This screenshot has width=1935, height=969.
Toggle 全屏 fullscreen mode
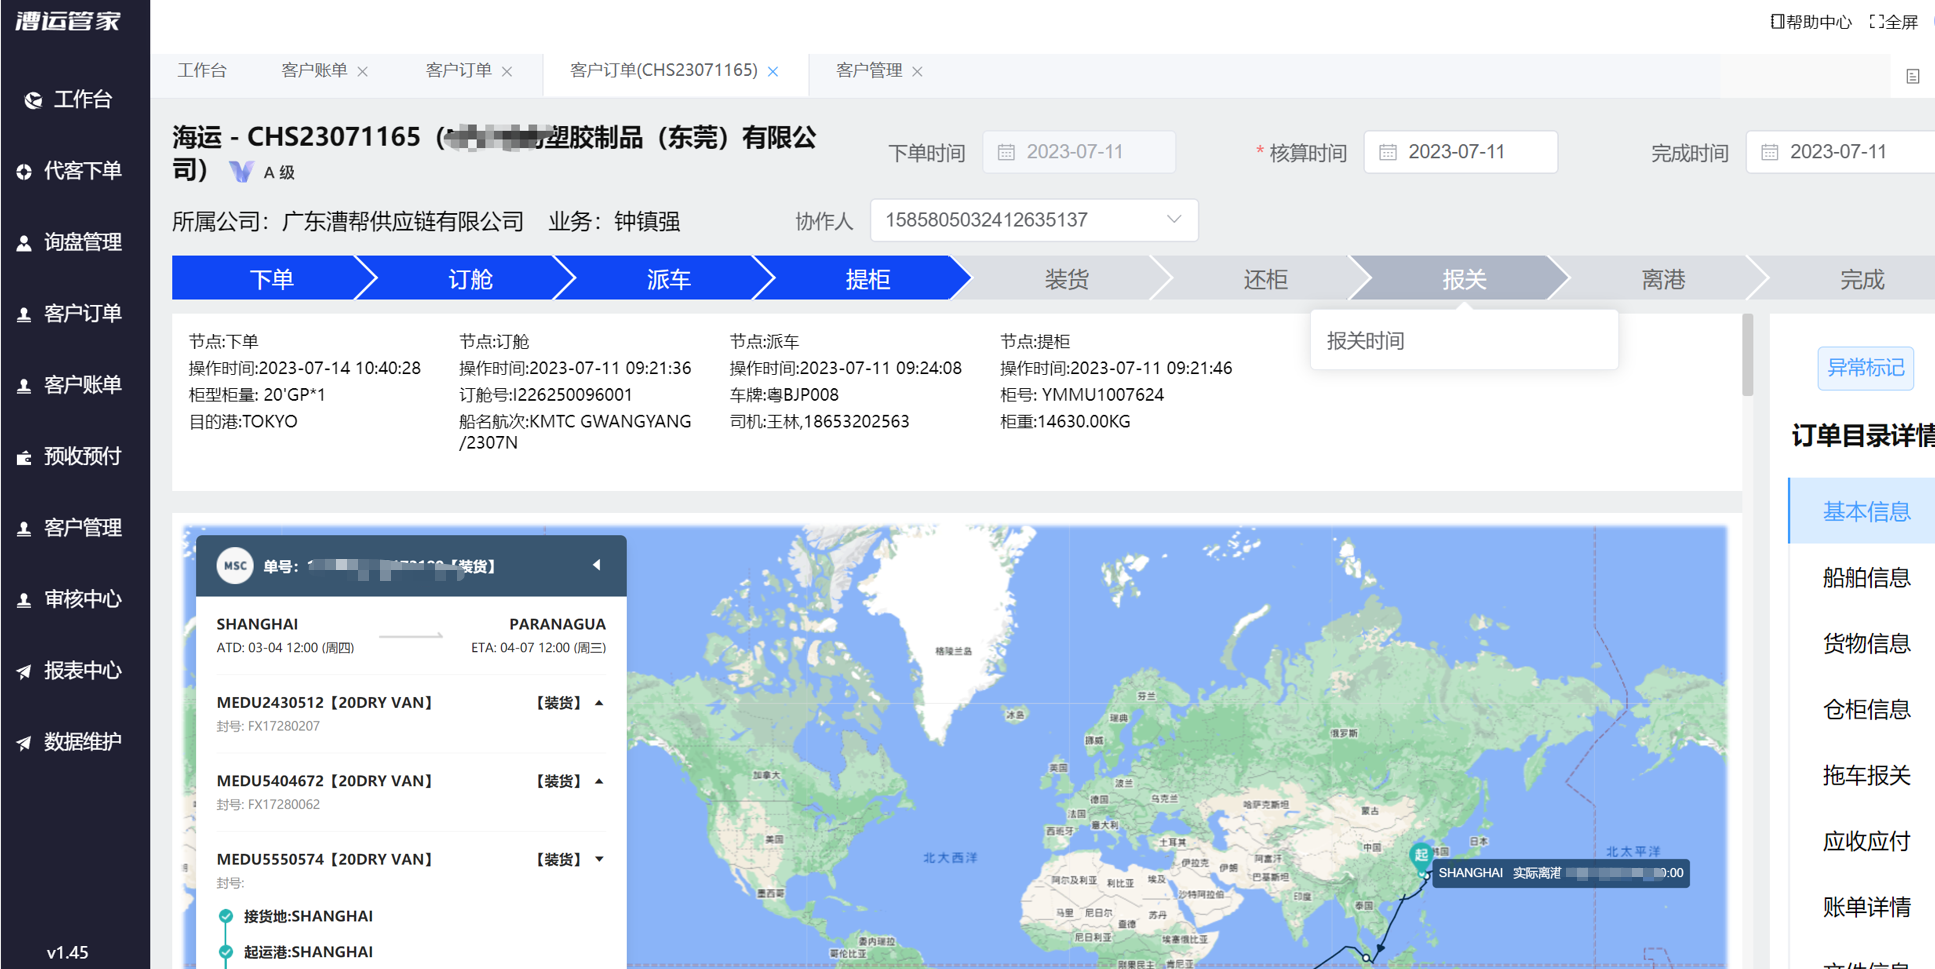(1894, 21)
